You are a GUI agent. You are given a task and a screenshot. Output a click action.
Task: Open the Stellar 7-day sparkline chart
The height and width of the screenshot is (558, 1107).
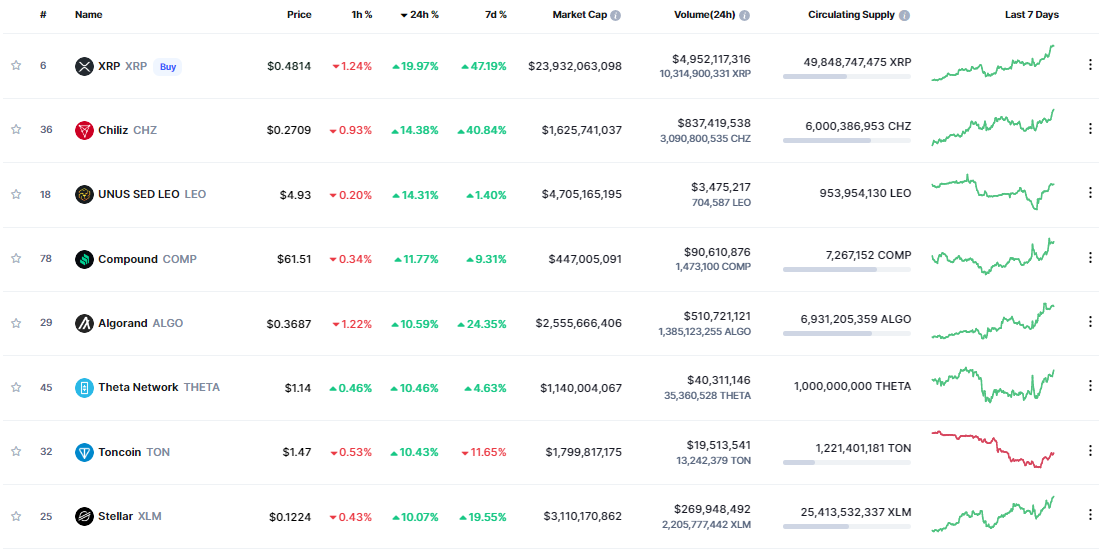coord(993,514)
